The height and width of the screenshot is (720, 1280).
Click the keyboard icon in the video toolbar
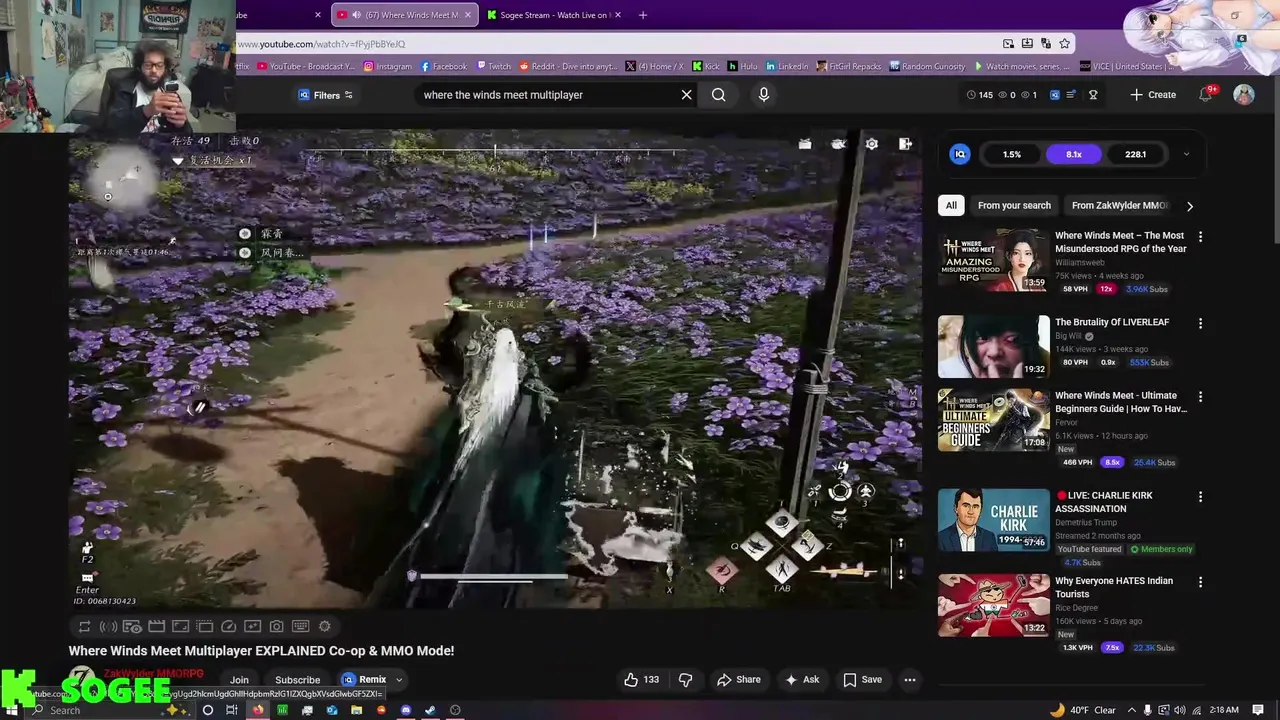tap(300, 627)
